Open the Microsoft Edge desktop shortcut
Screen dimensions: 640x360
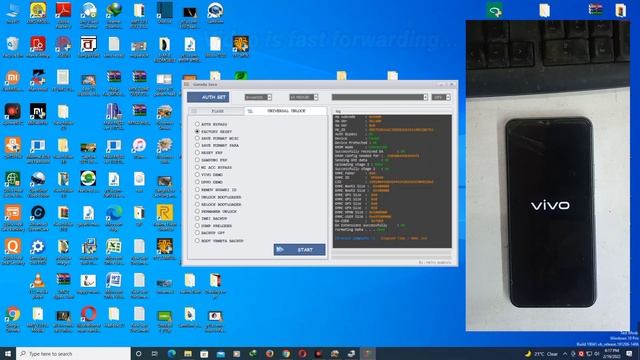[x=113, y=217]
